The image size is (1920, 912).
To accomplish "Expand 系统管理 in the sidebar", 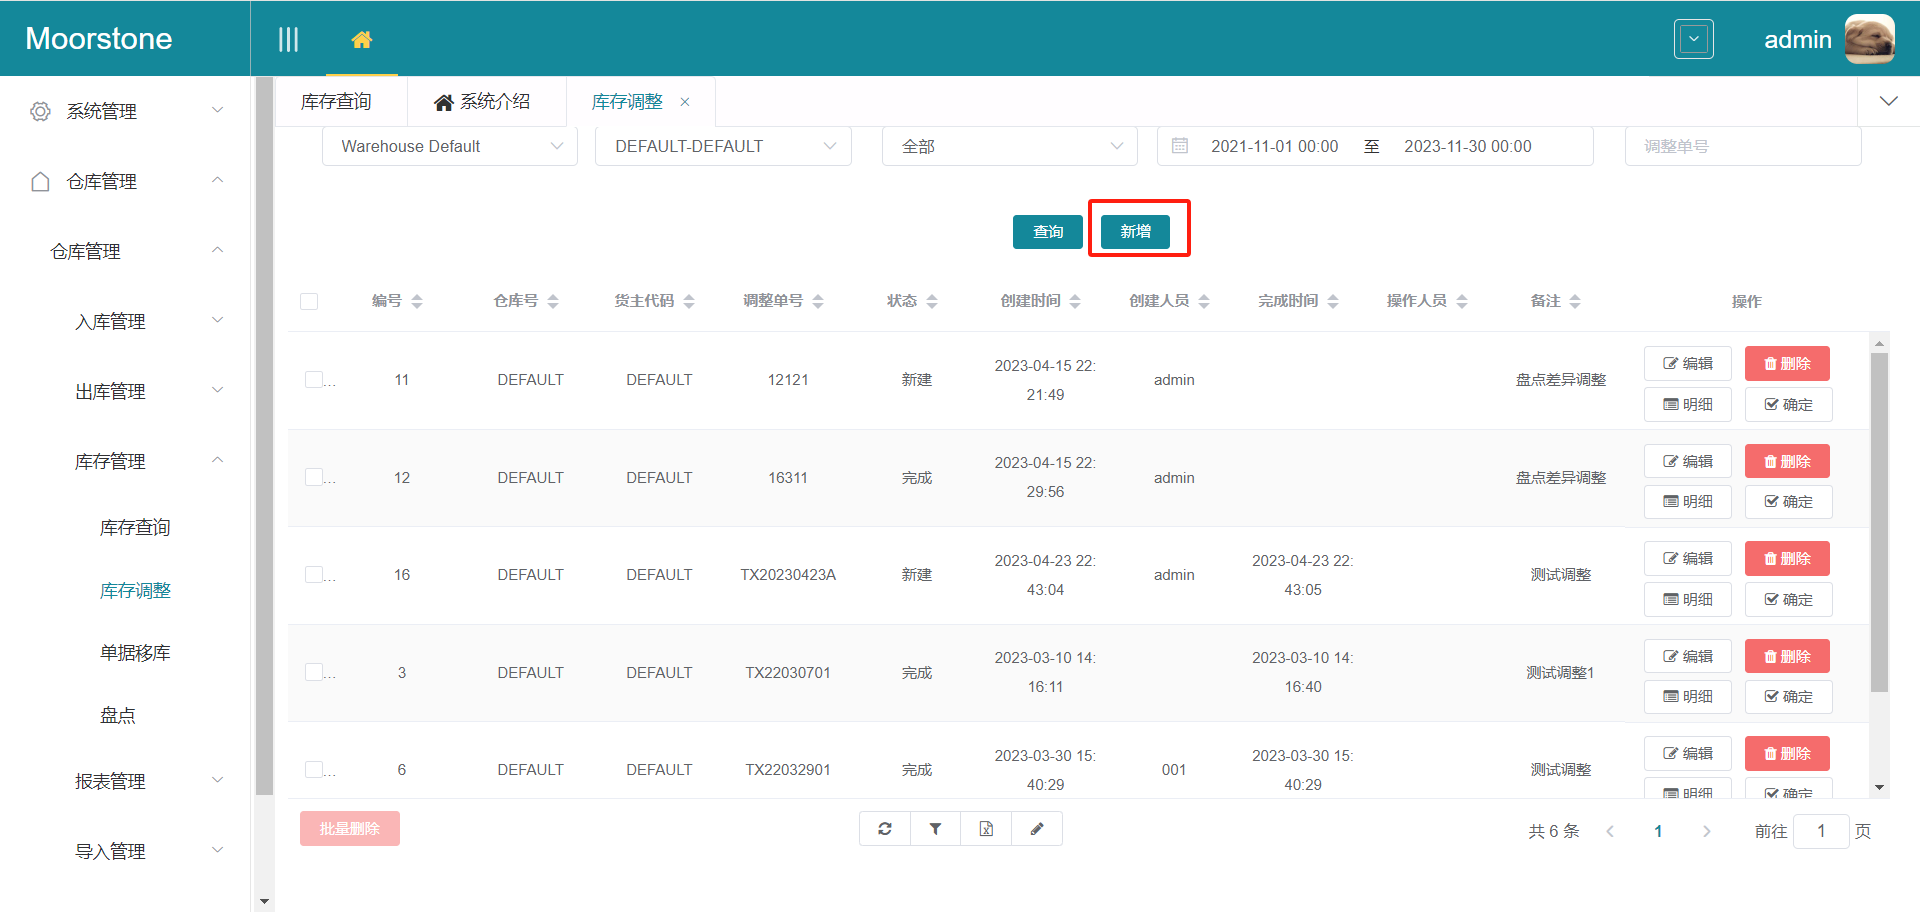I will (125, 111).
